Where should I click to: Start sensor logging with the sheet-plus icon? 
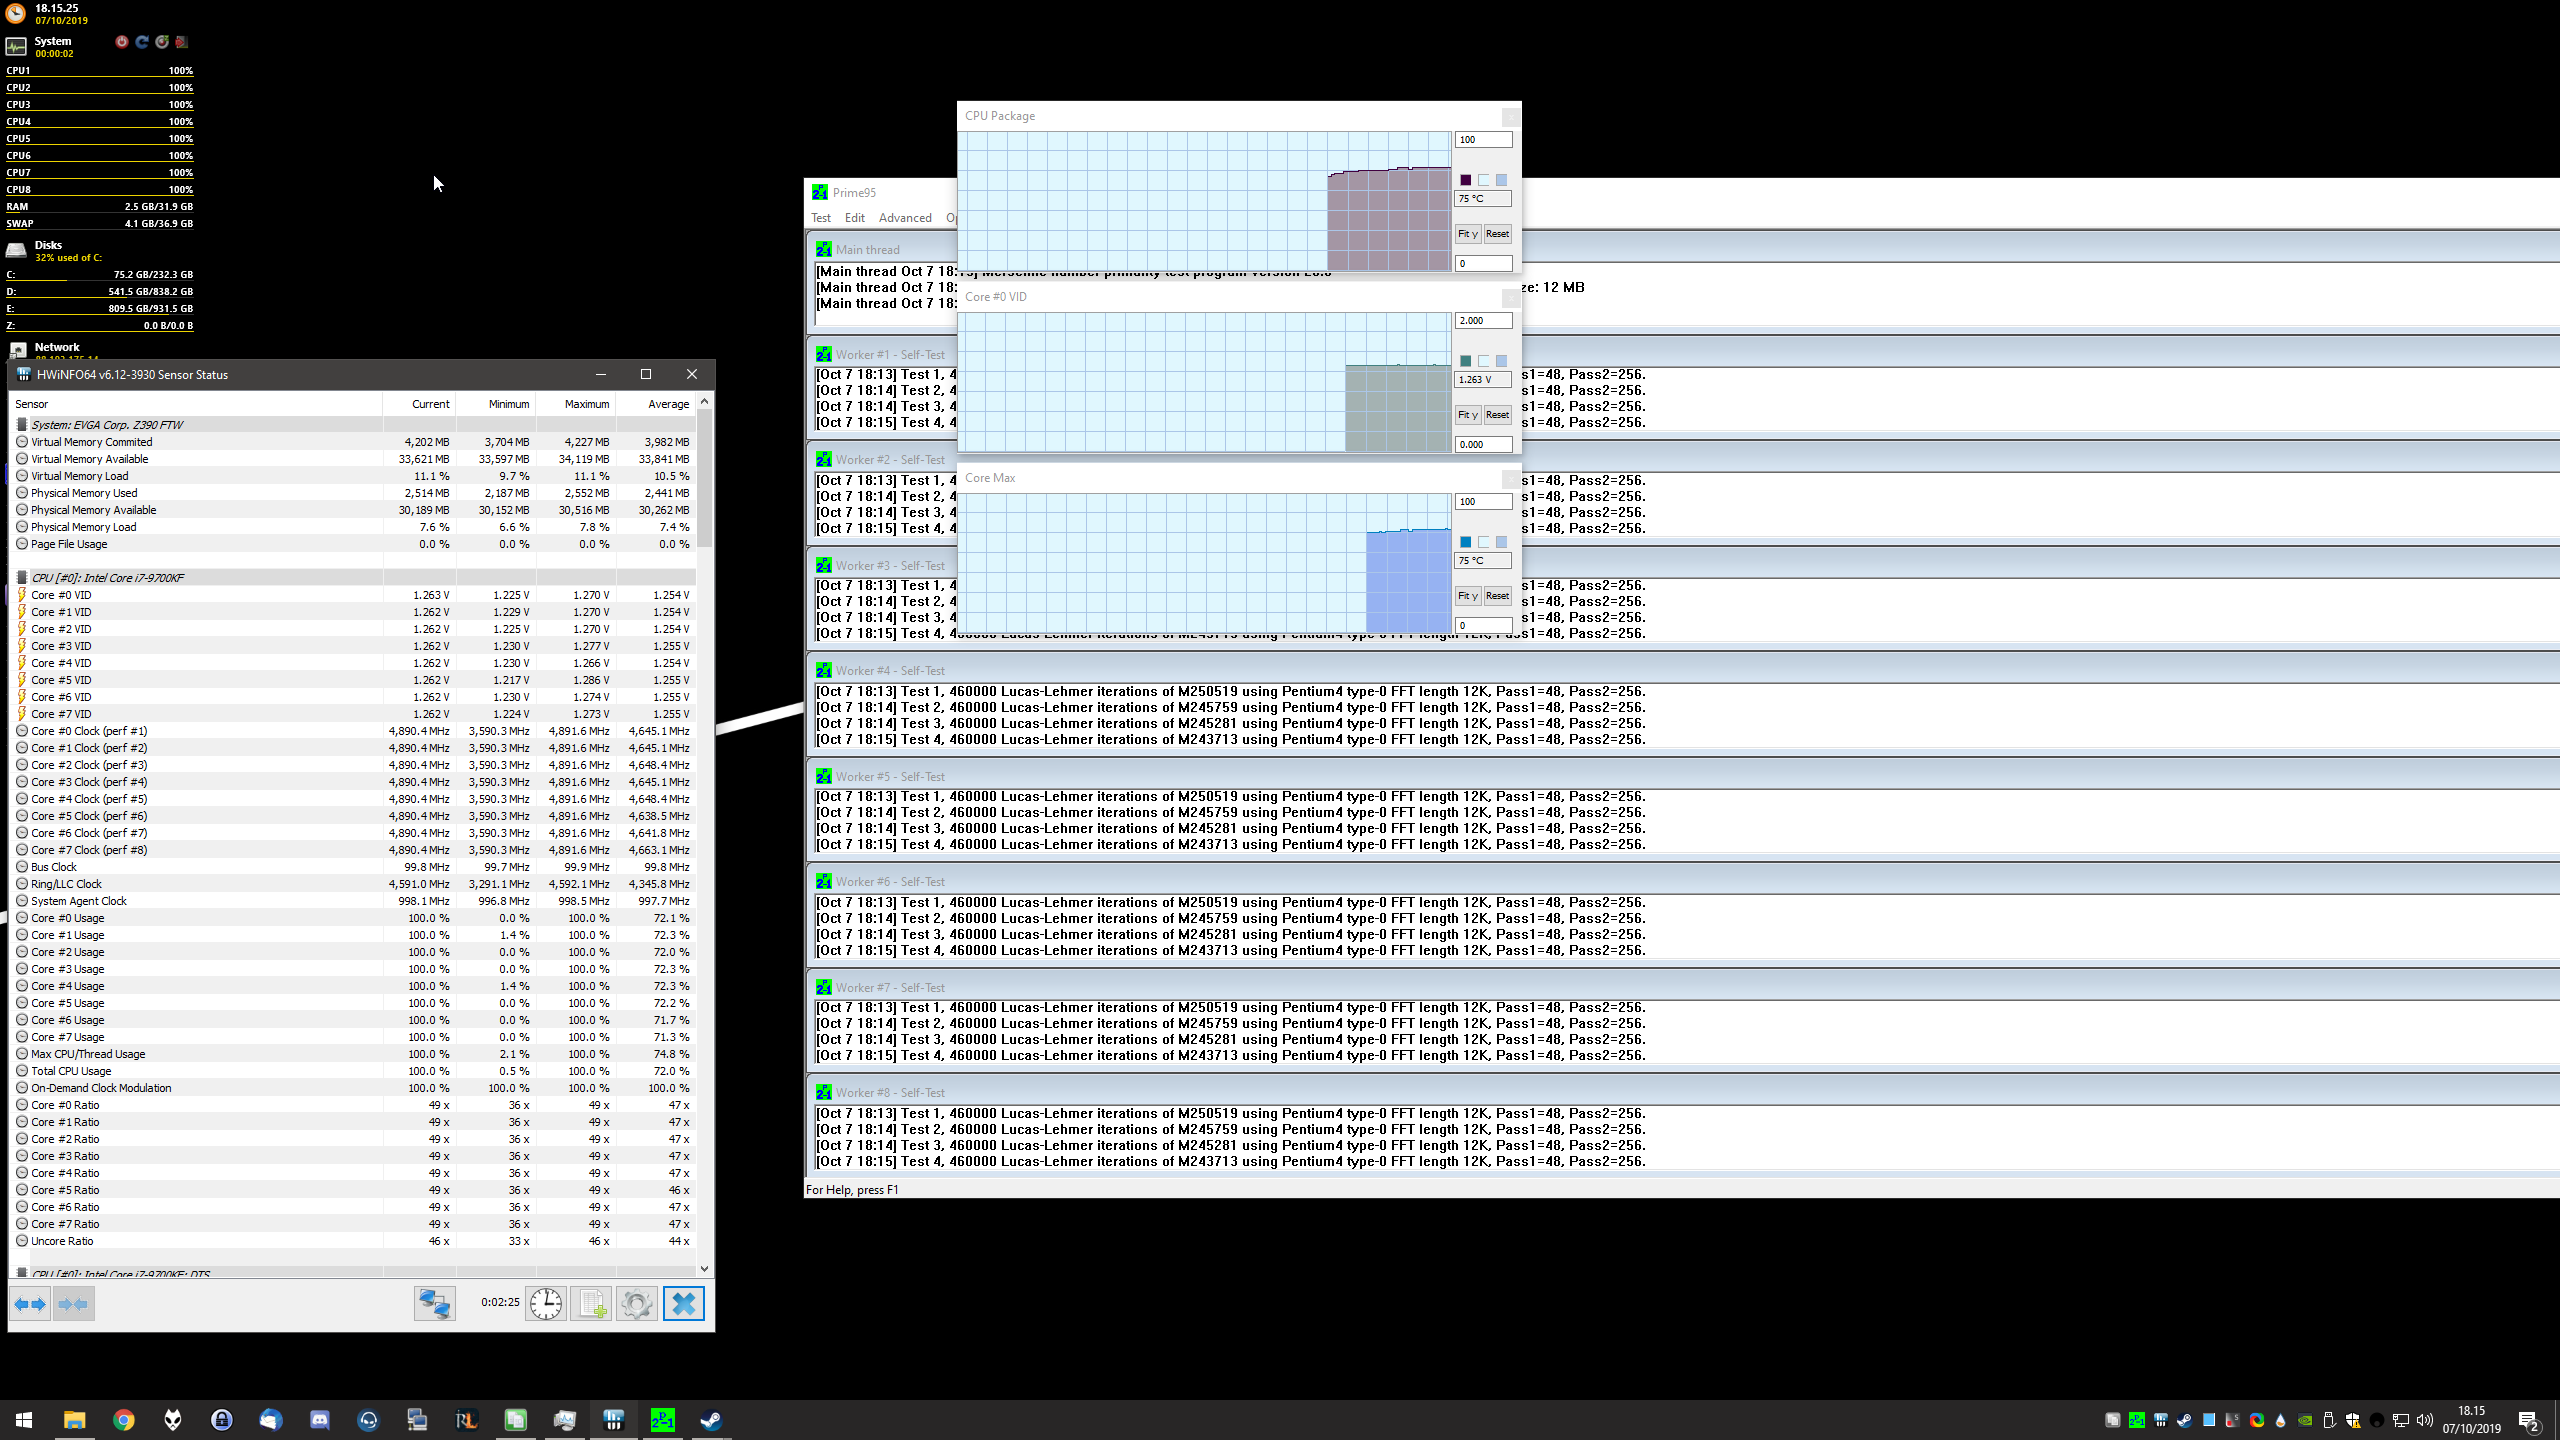[591, 1304]
